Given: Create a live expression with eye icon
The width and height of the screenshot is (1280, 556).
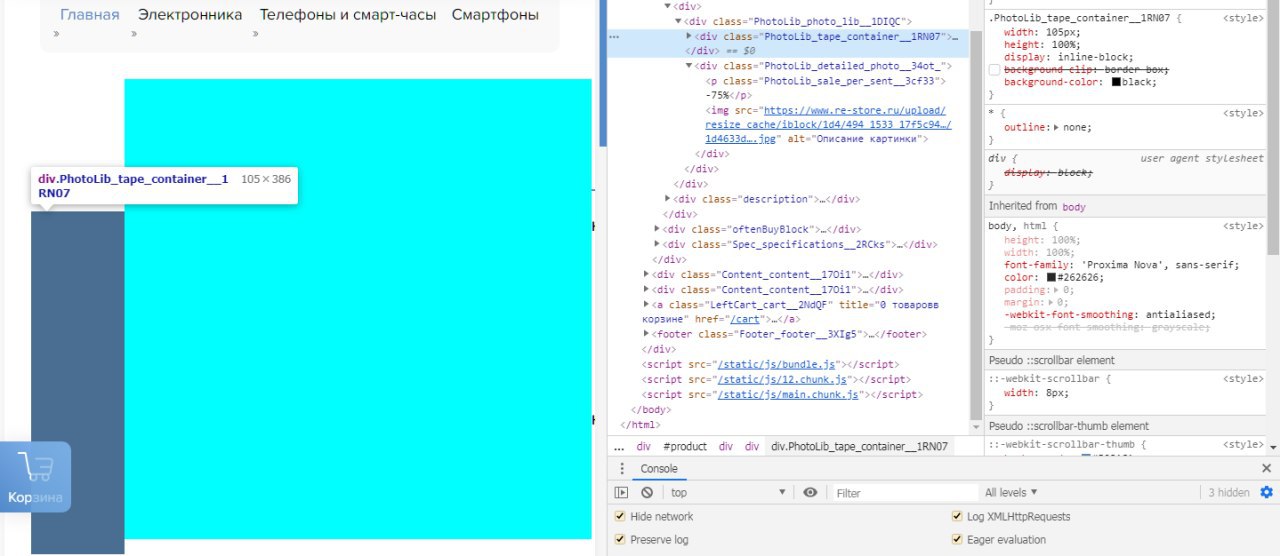Looking at the screenshot, I should click(810, 493).
